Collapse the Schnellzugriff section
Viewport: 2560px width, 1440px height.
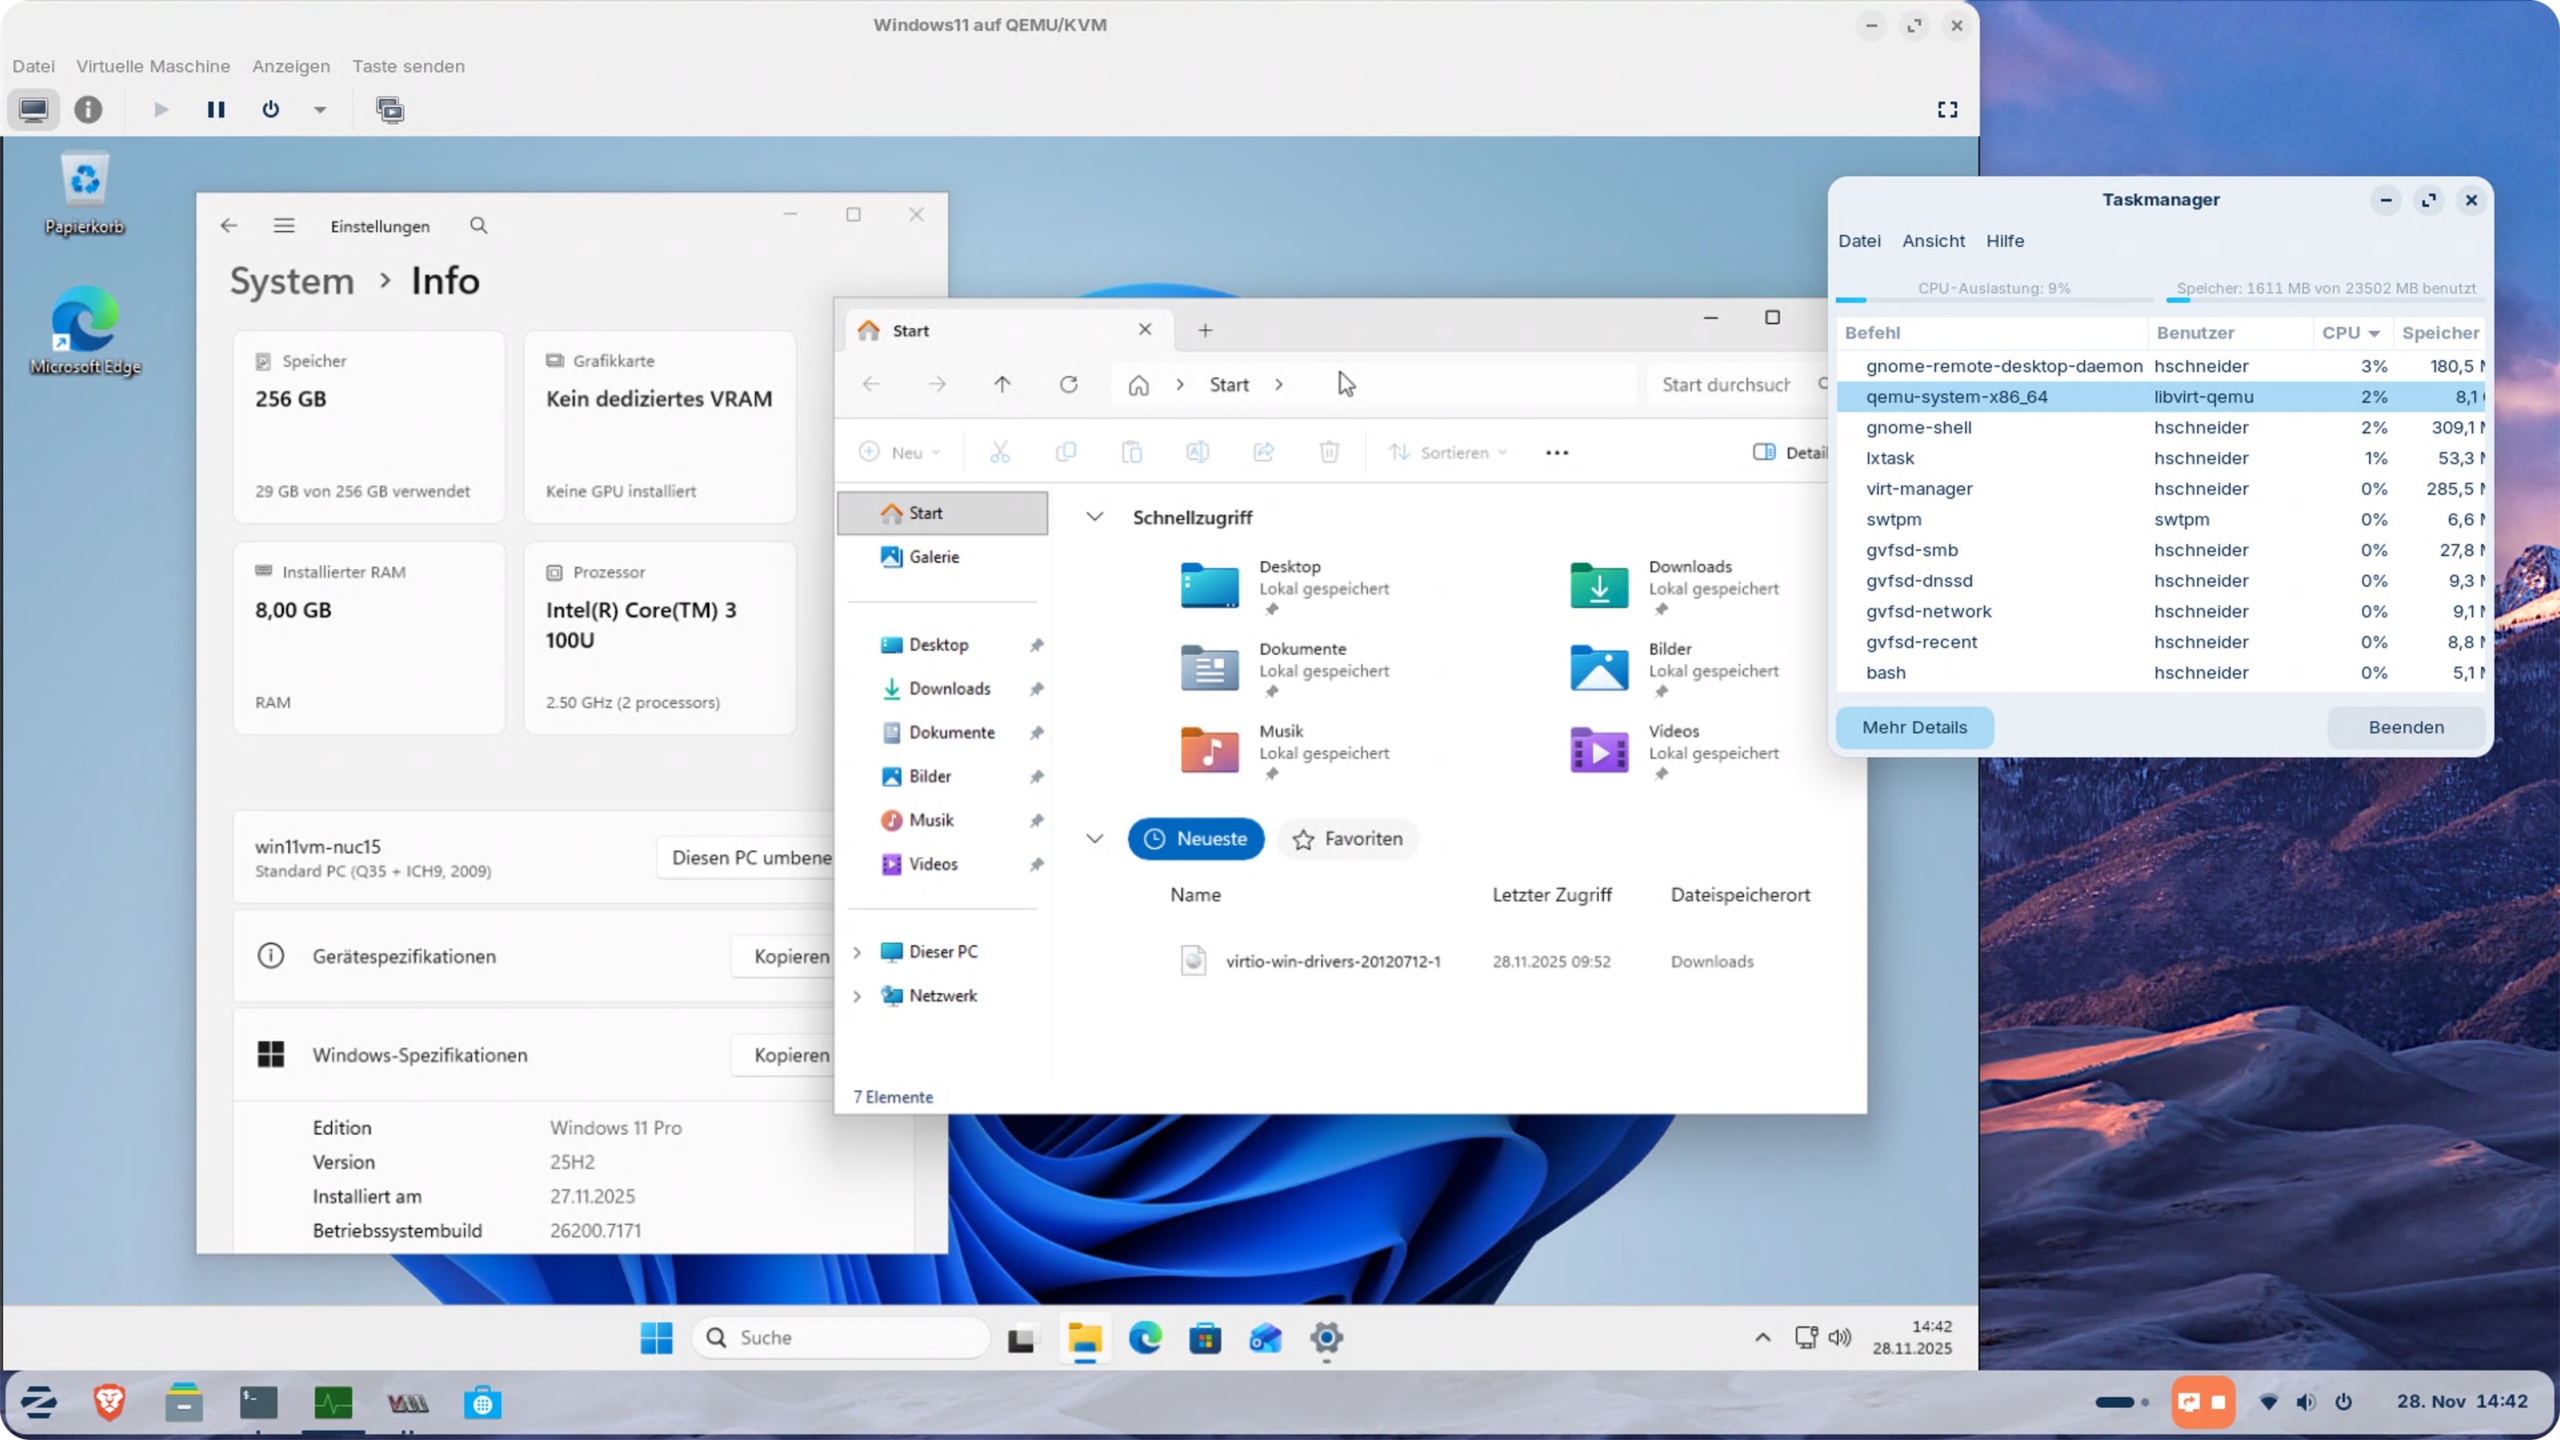click(x=1094, y=517)
